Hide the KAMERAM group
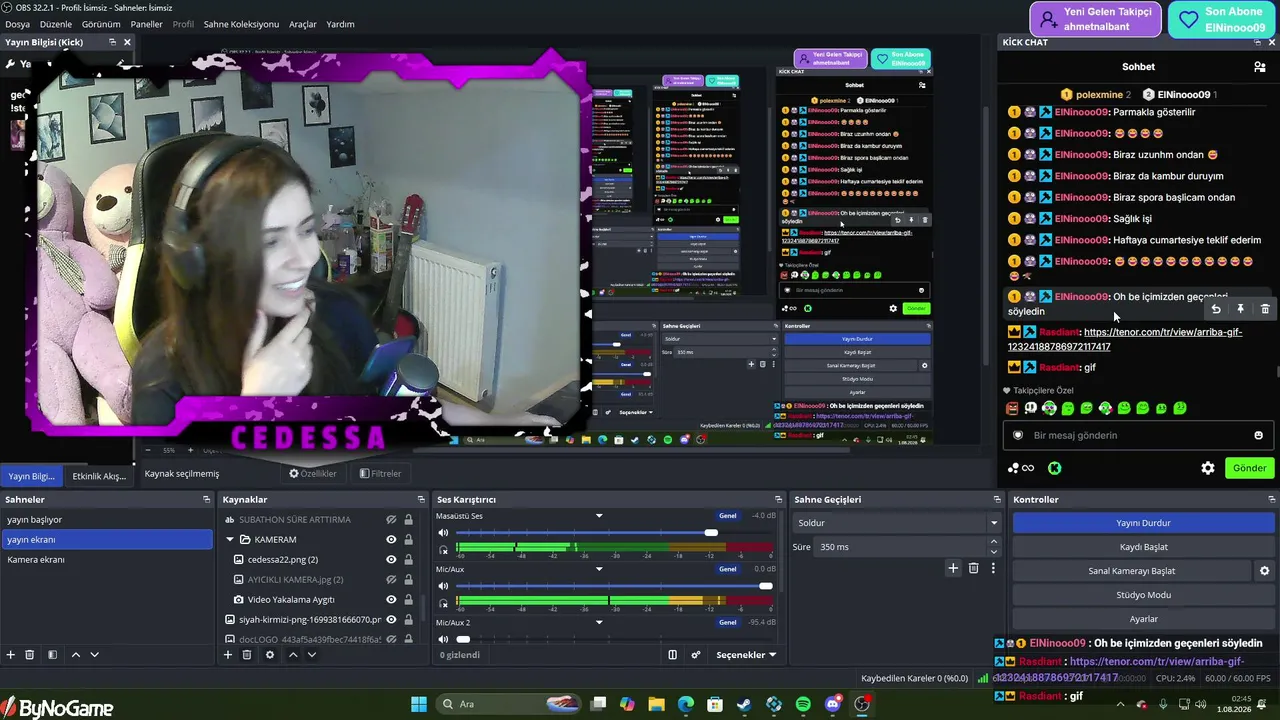 (391, 540)
